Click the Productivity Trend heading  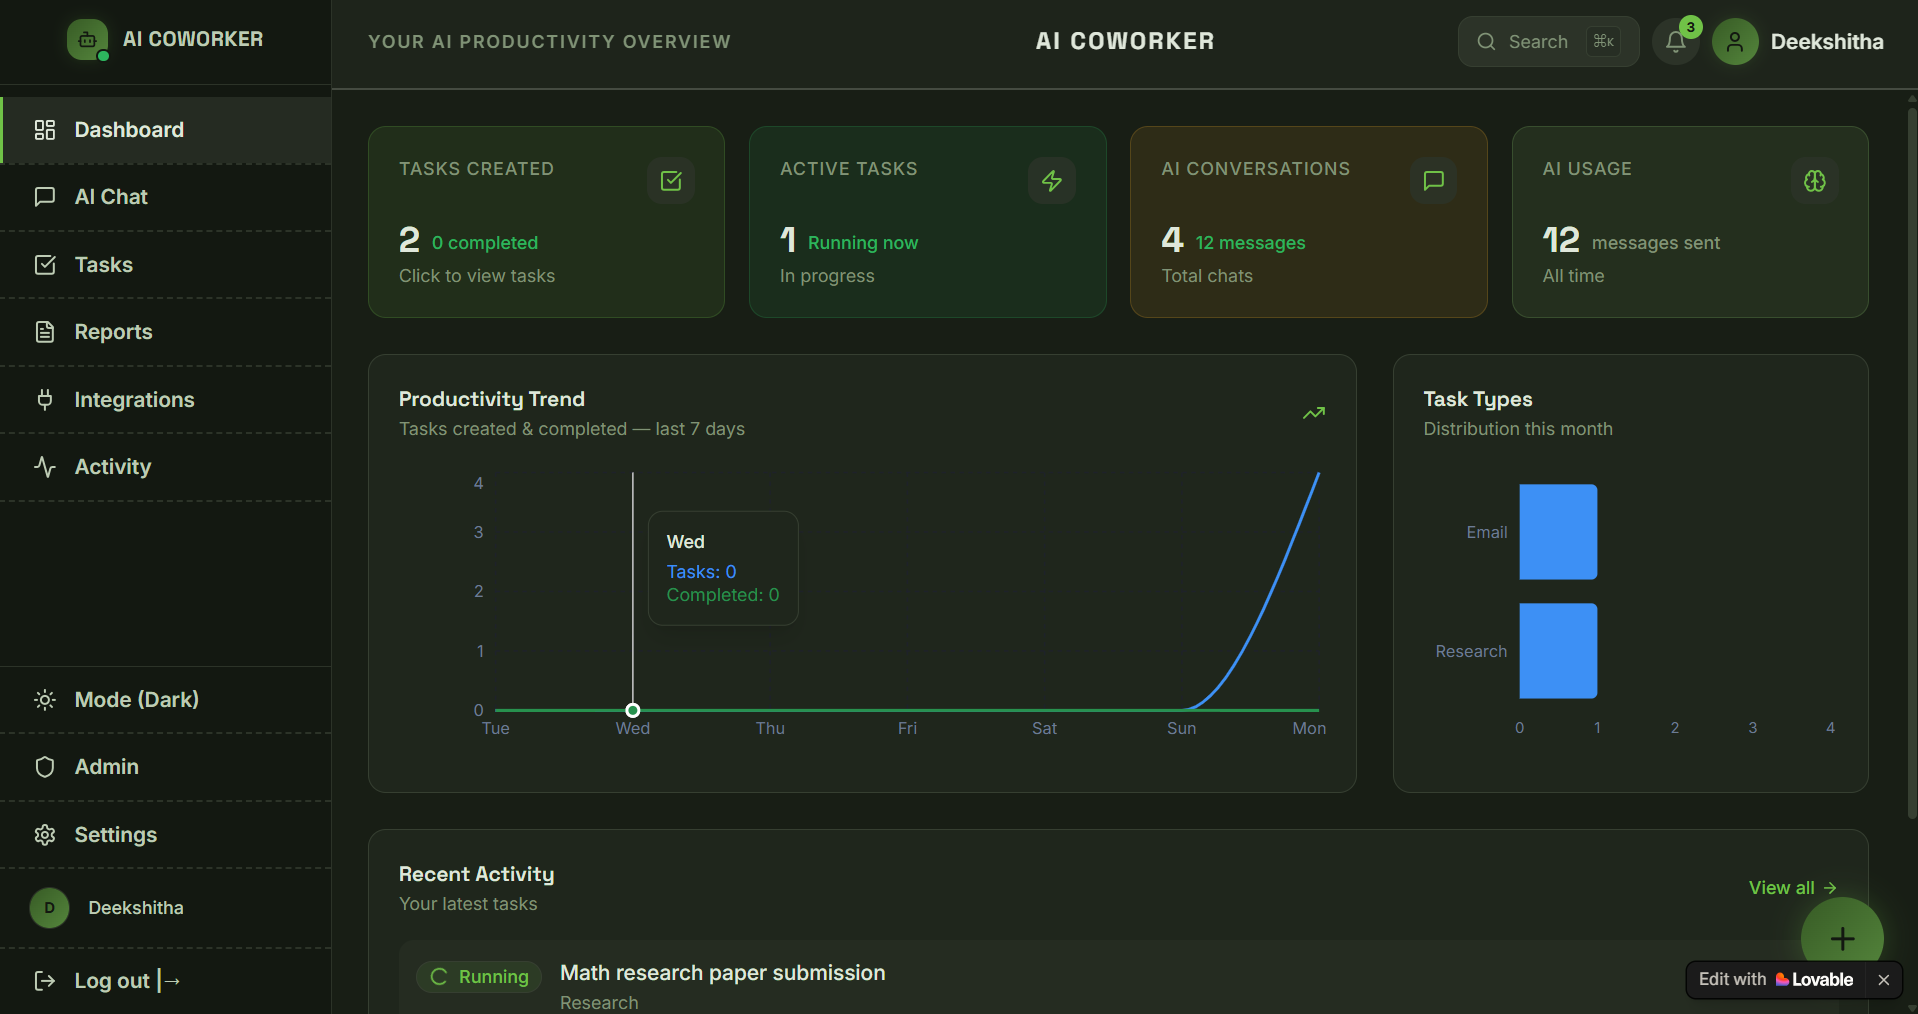pyautogui.click(x=492, y=399)
